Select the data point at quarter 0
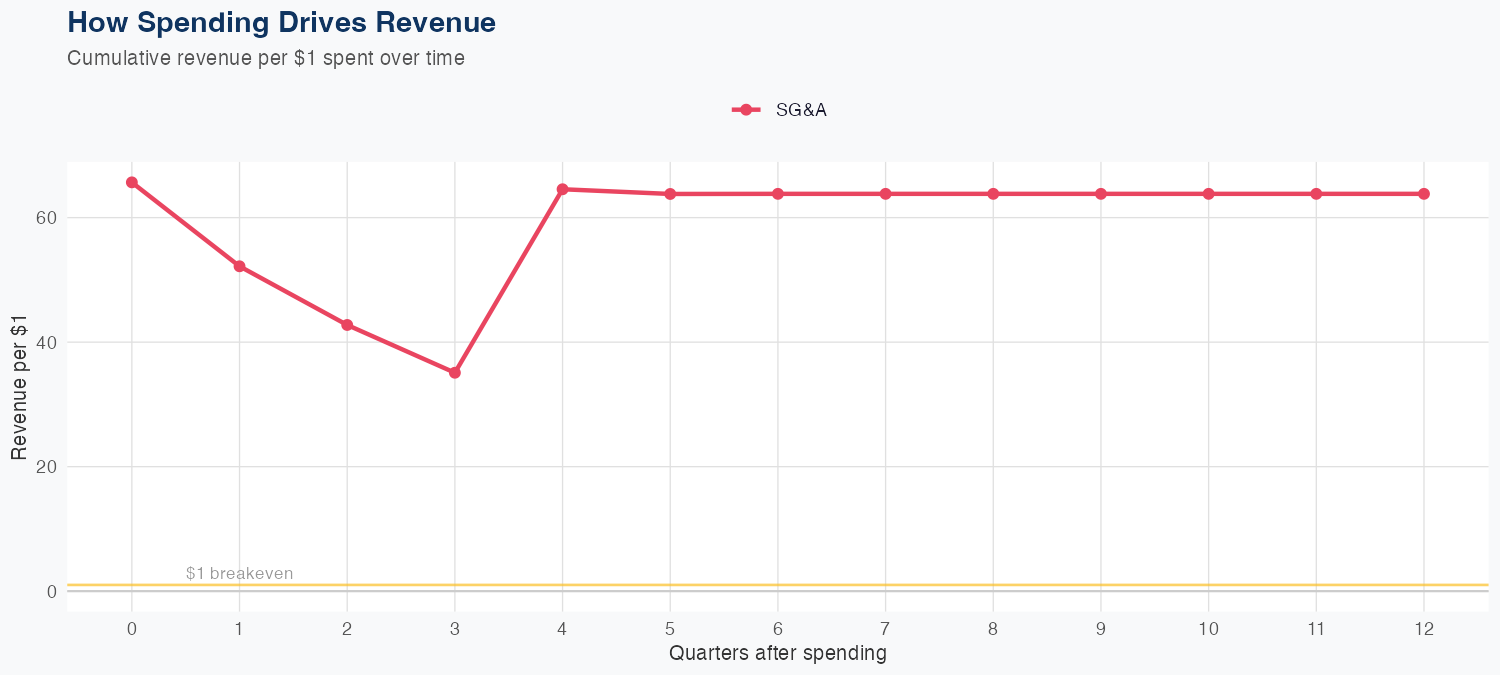 (x=132, y=182)
